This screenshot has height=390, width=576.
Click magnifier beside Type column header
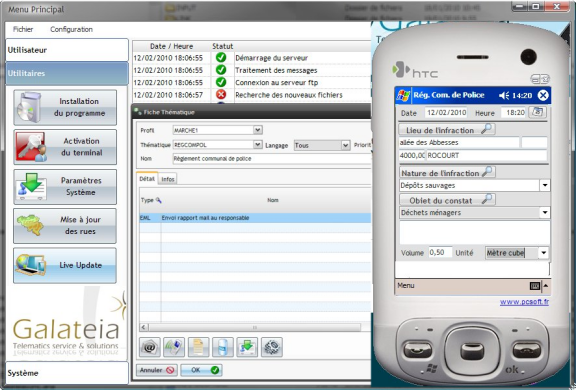click(158, 200)
